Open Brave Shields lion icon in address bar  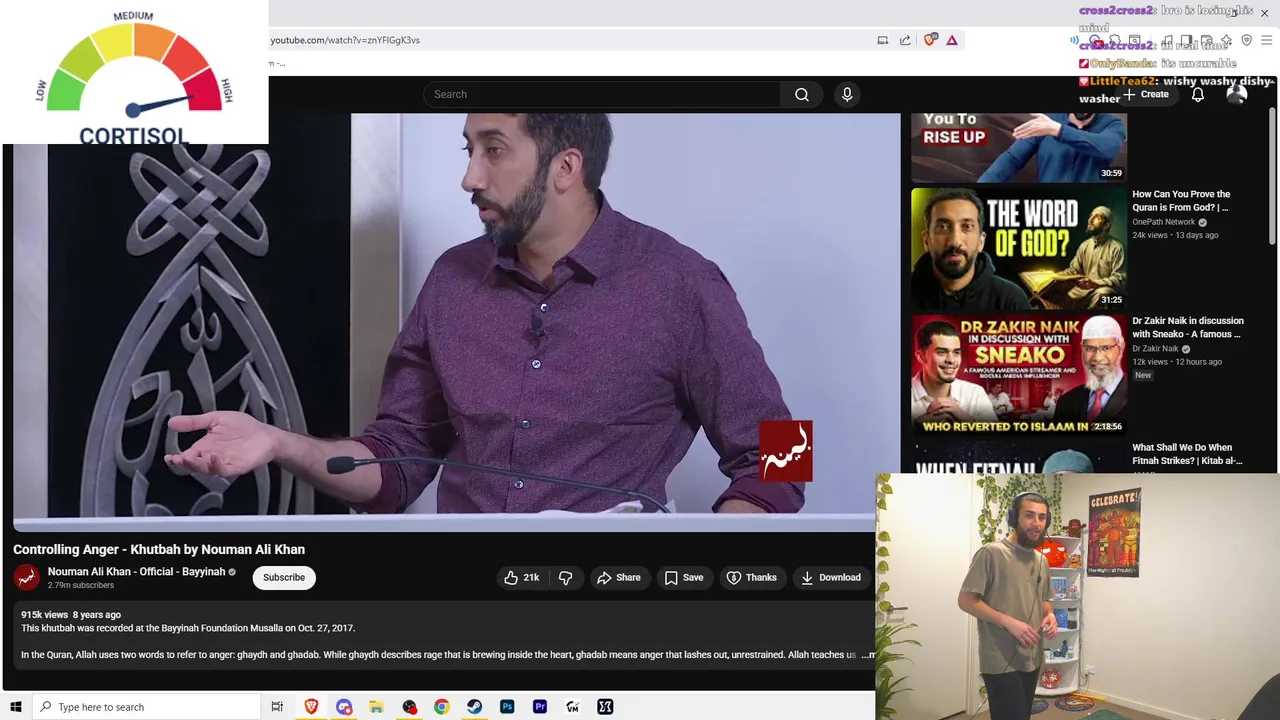click(x=931, y=40)
